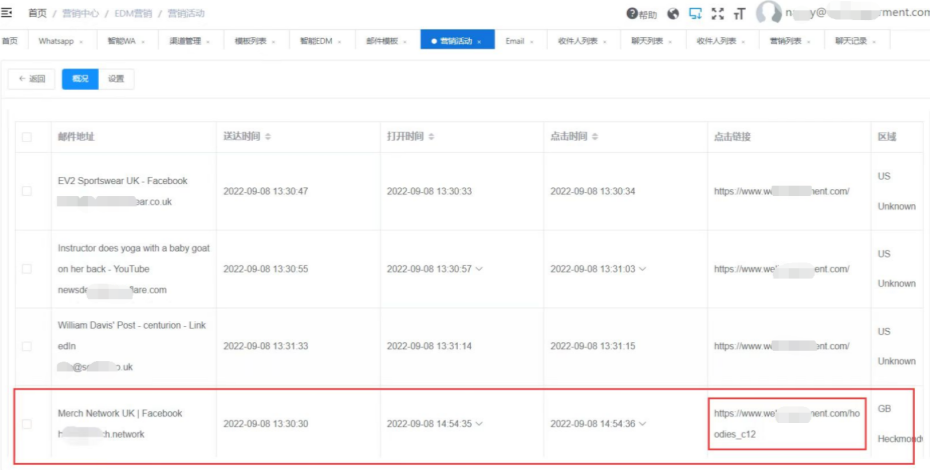Close the 邮件模板 tab with its x

click(x=404, y=42)
